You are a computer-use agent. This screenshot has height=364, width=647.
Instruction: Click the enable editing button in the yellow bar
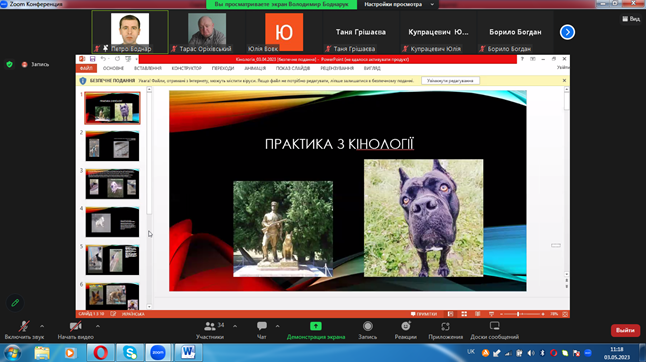coord(450,81)
